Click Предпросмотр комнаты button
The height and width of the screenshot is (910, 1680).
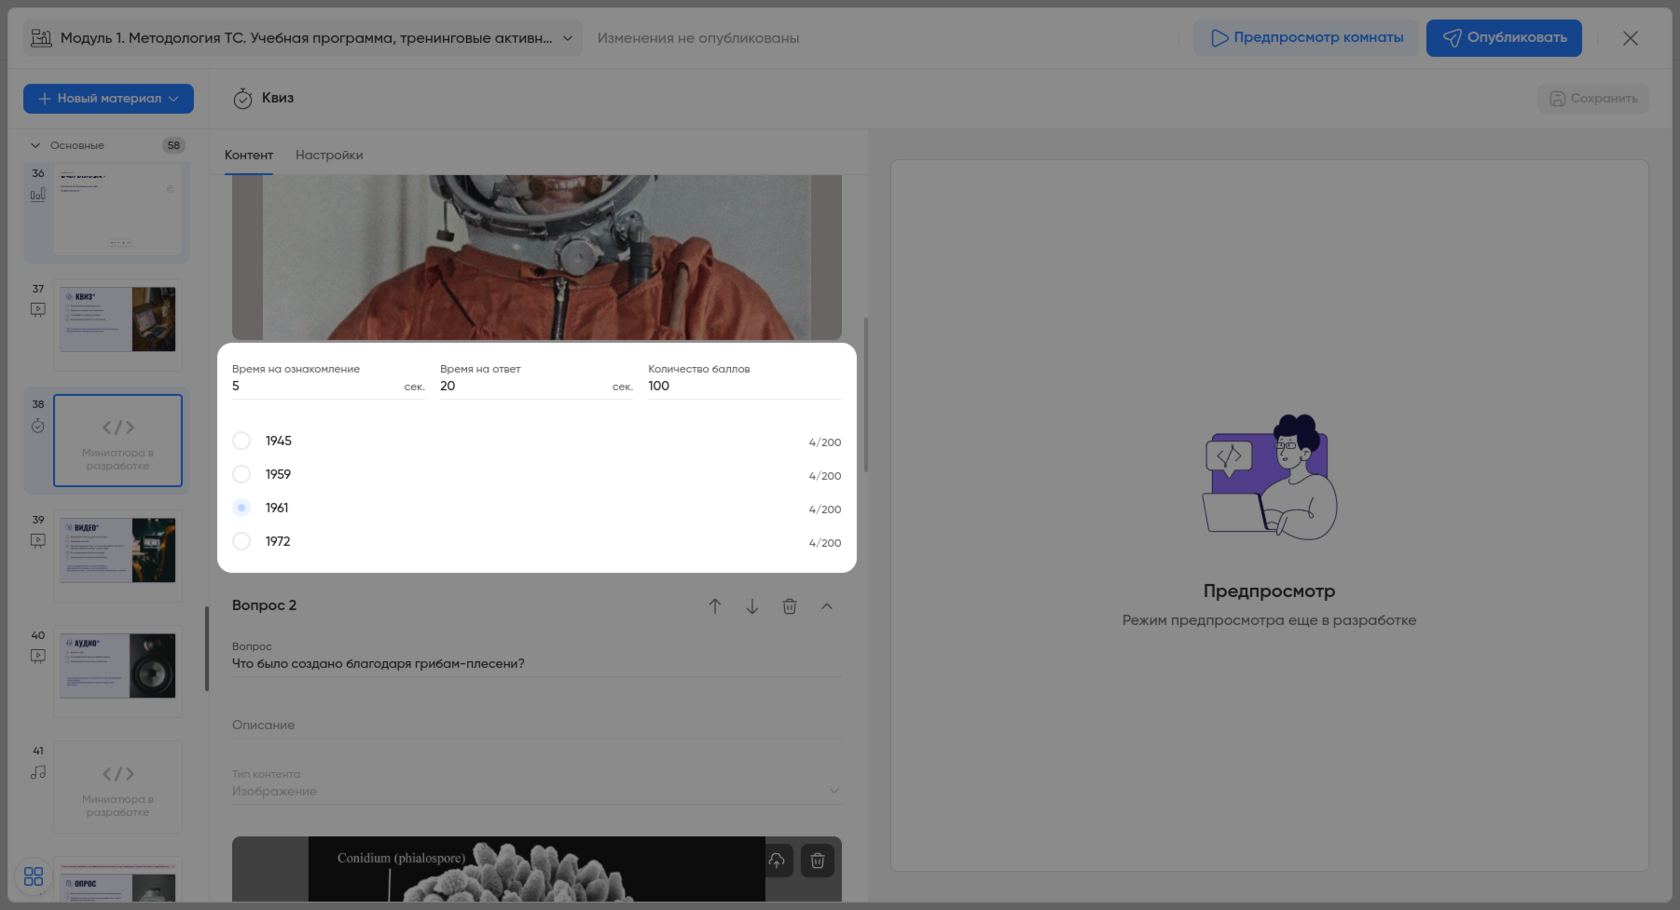pos(1306,38)
